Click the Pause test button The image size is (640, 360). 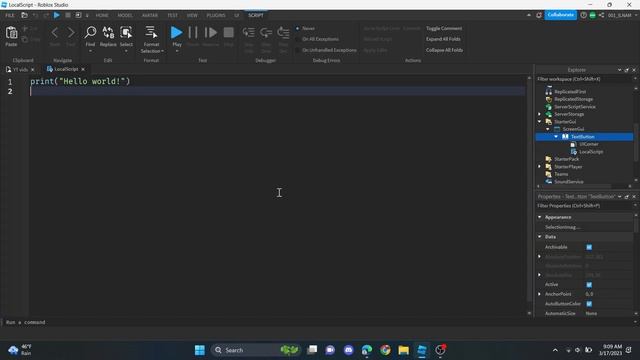193,32
